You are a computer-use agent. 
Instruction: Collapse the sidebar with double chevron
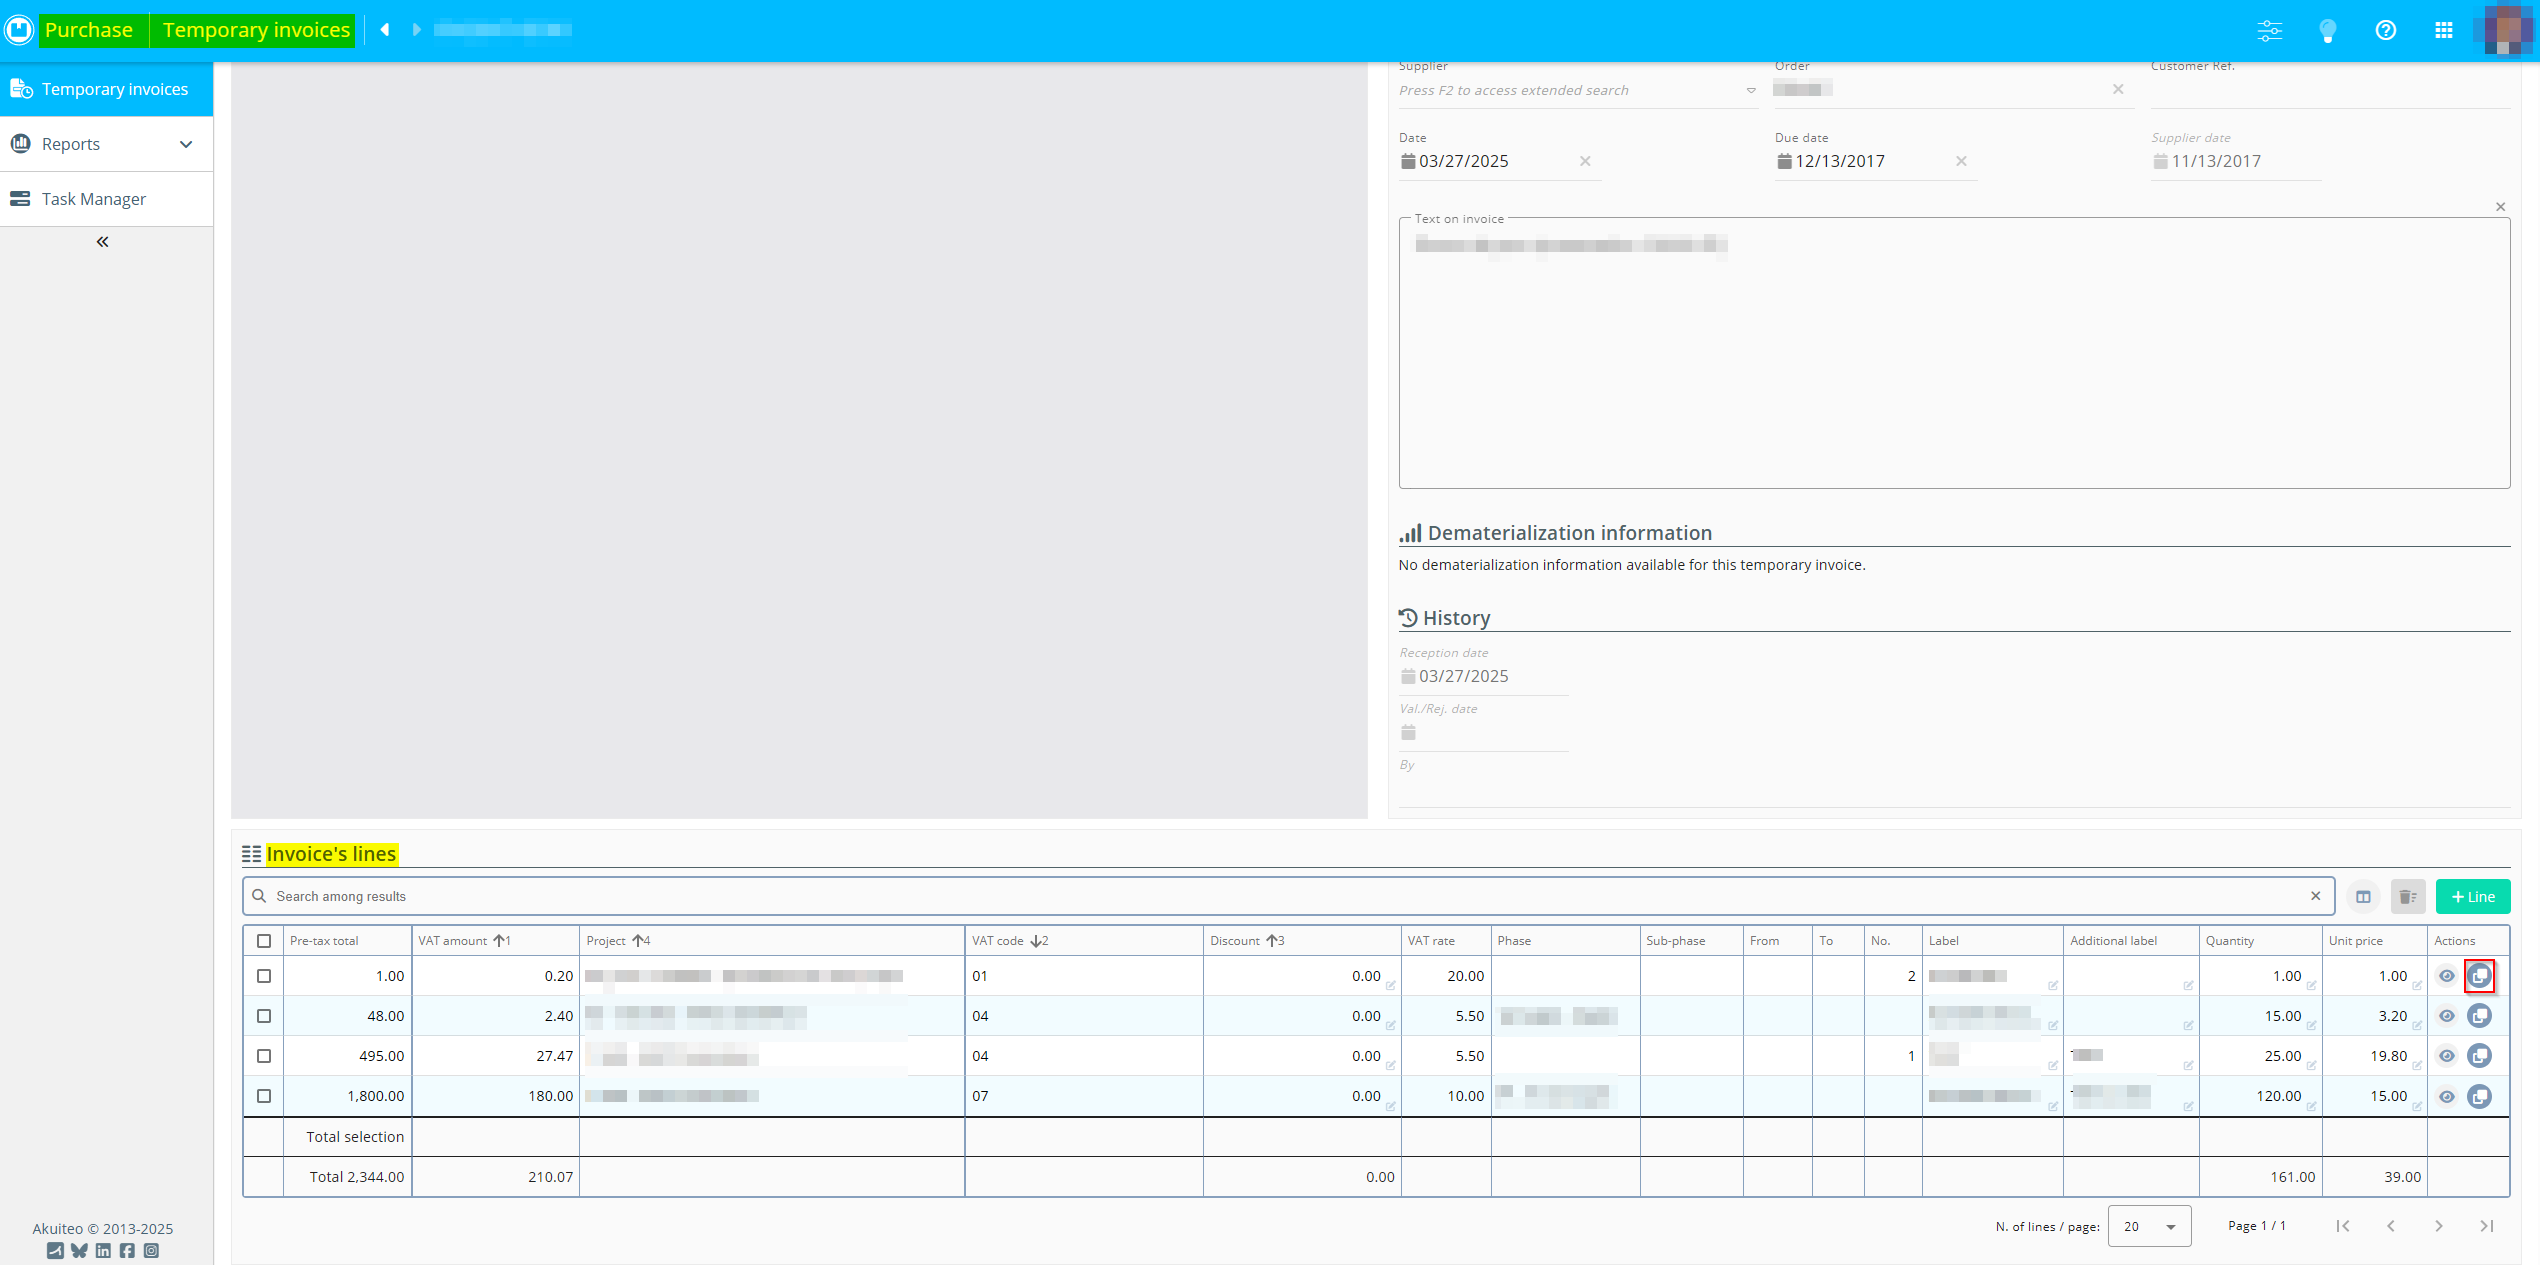102,242
